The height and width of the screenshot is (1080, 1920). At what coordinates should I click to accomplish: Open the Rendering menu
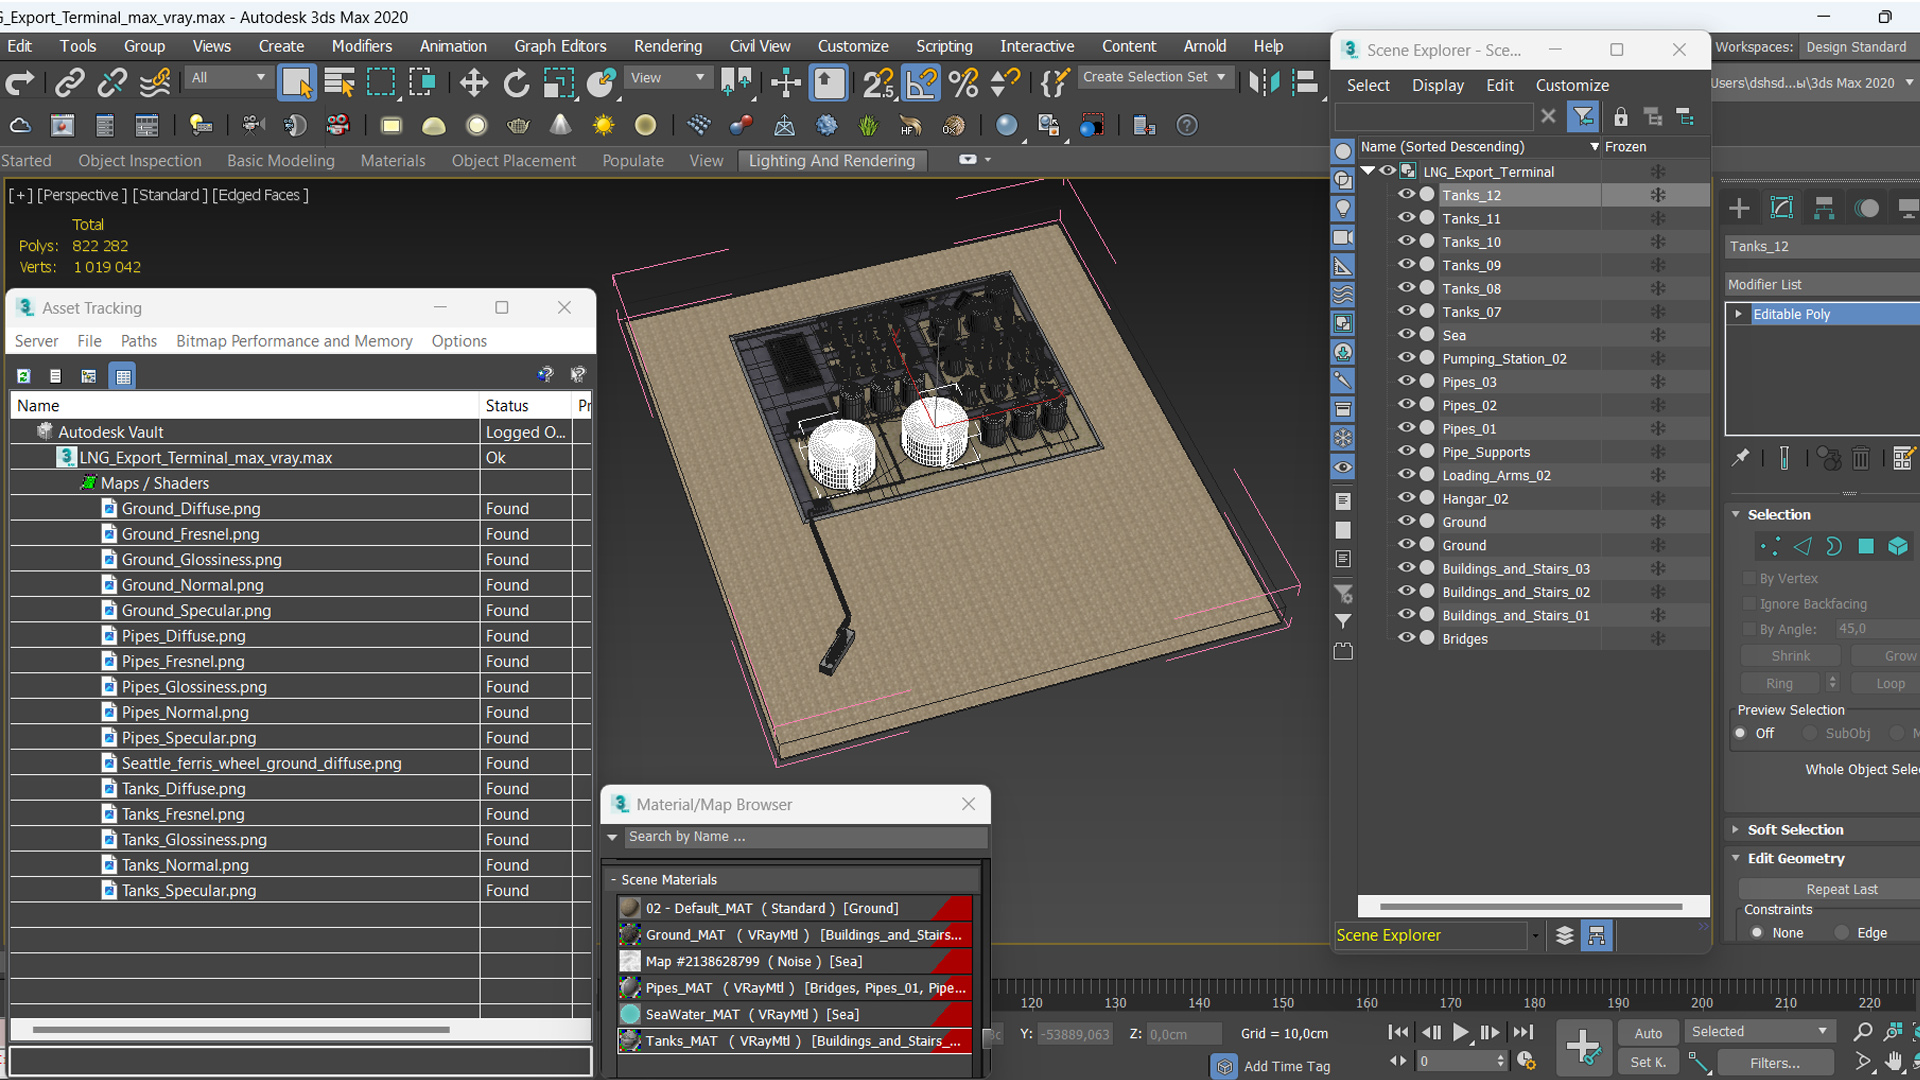[668, 46]
